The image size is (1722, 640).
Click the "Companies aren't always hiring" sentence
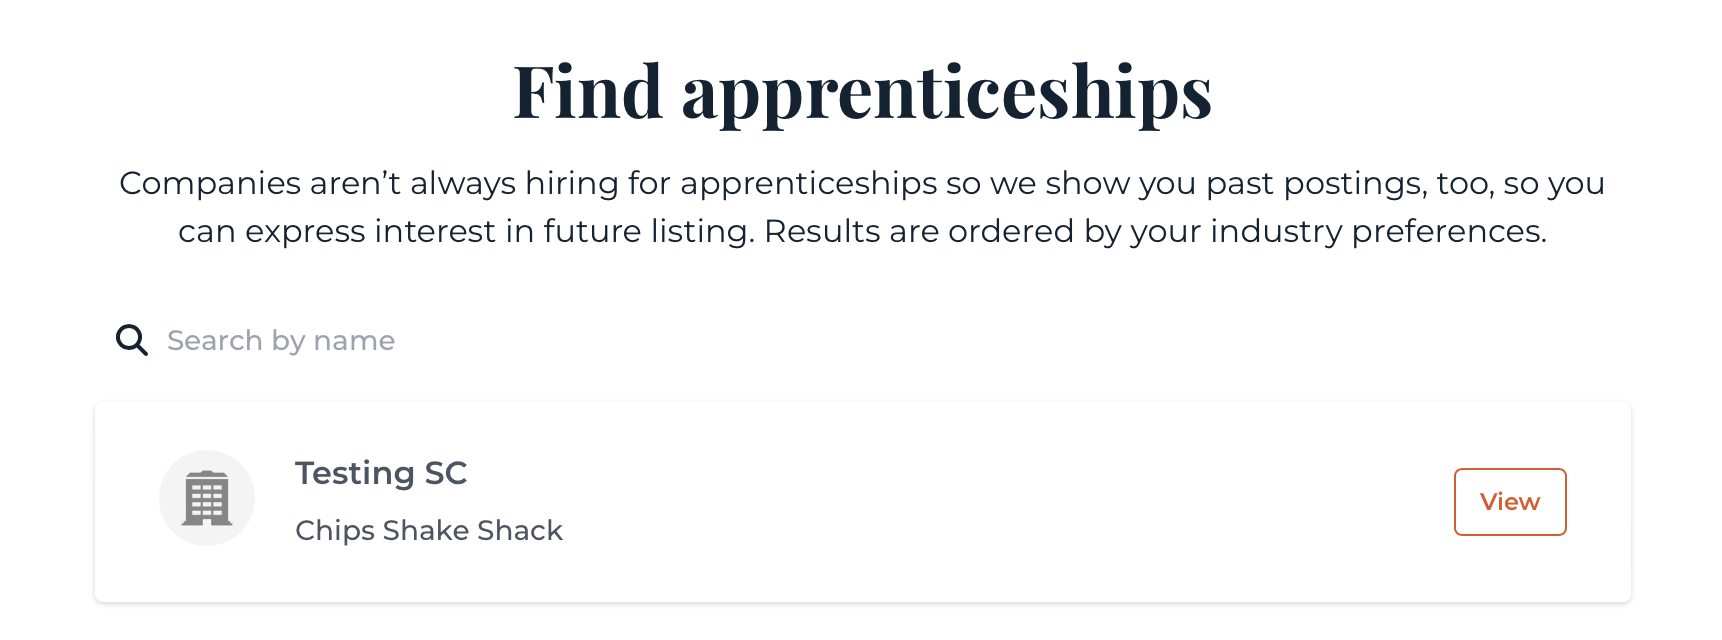click(861, 207)
